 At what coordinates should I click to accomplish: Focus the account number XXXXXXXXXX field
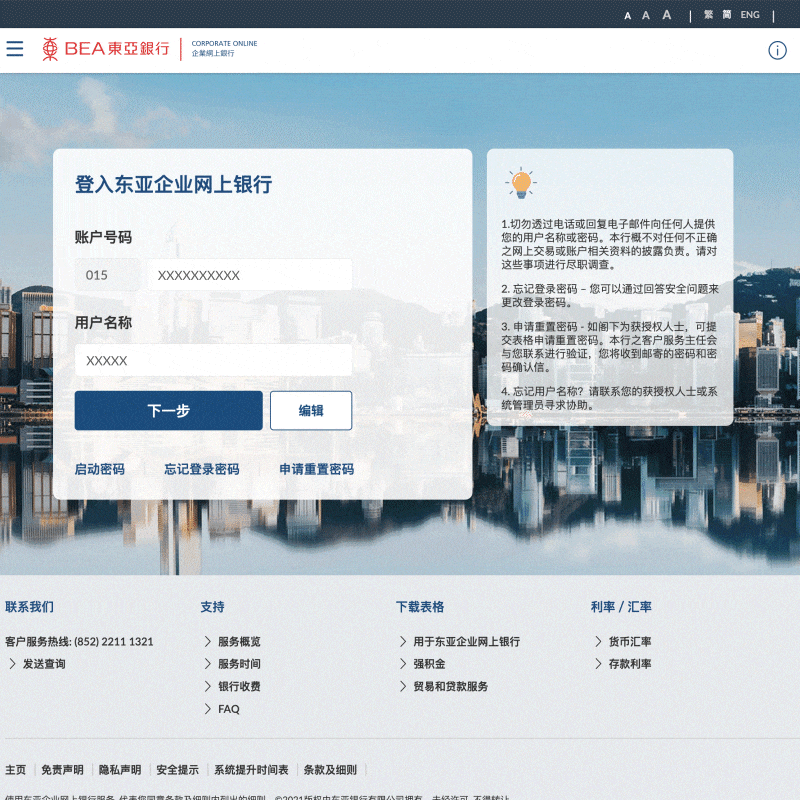pyautogui.click(x=250, y=275)
